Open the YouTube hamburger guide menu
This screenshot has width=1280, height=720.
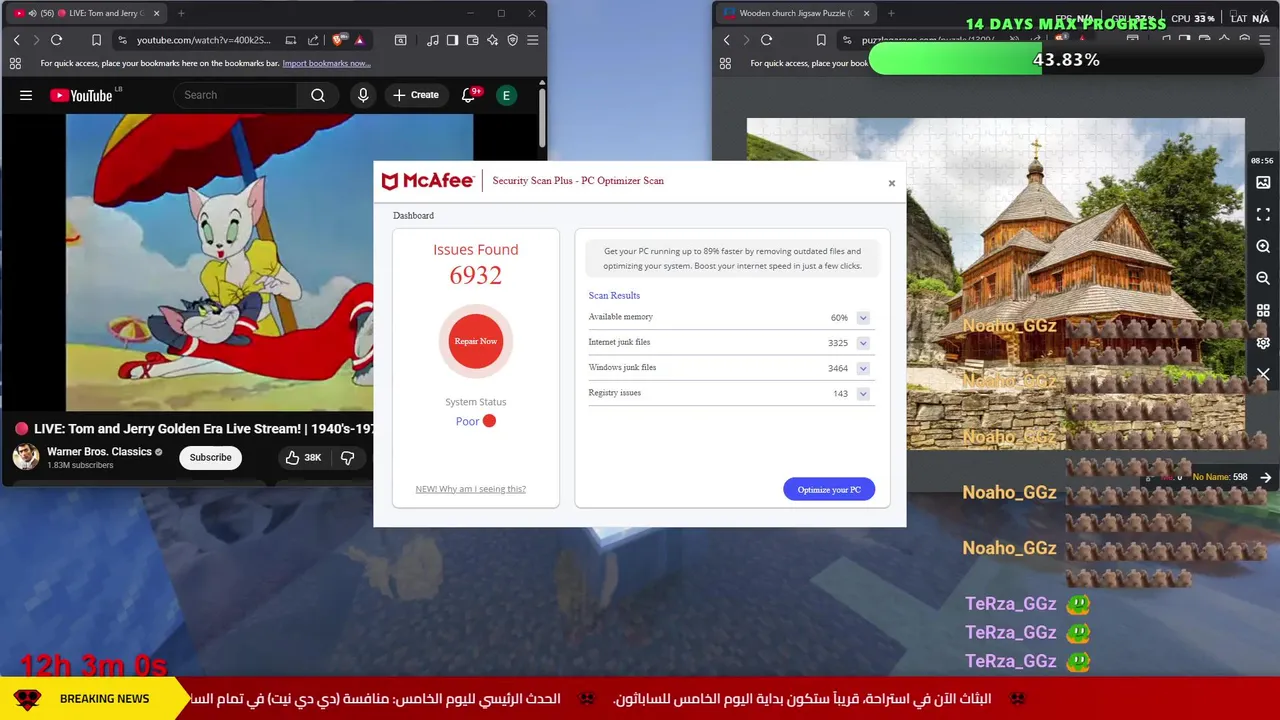(x=26, y=95)
